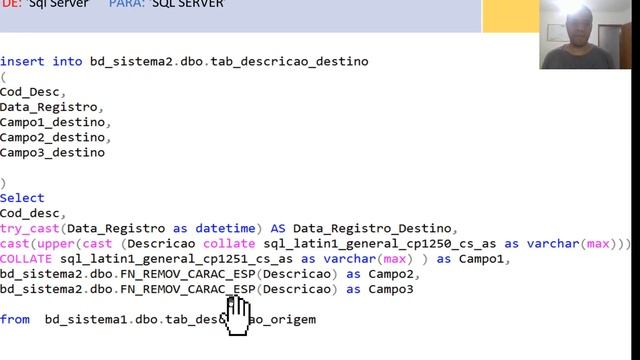Click the 'COLLATE' uppercase keyword
Image resolution: width=640 pixels, height=360 pixels.
pos(26,259)
